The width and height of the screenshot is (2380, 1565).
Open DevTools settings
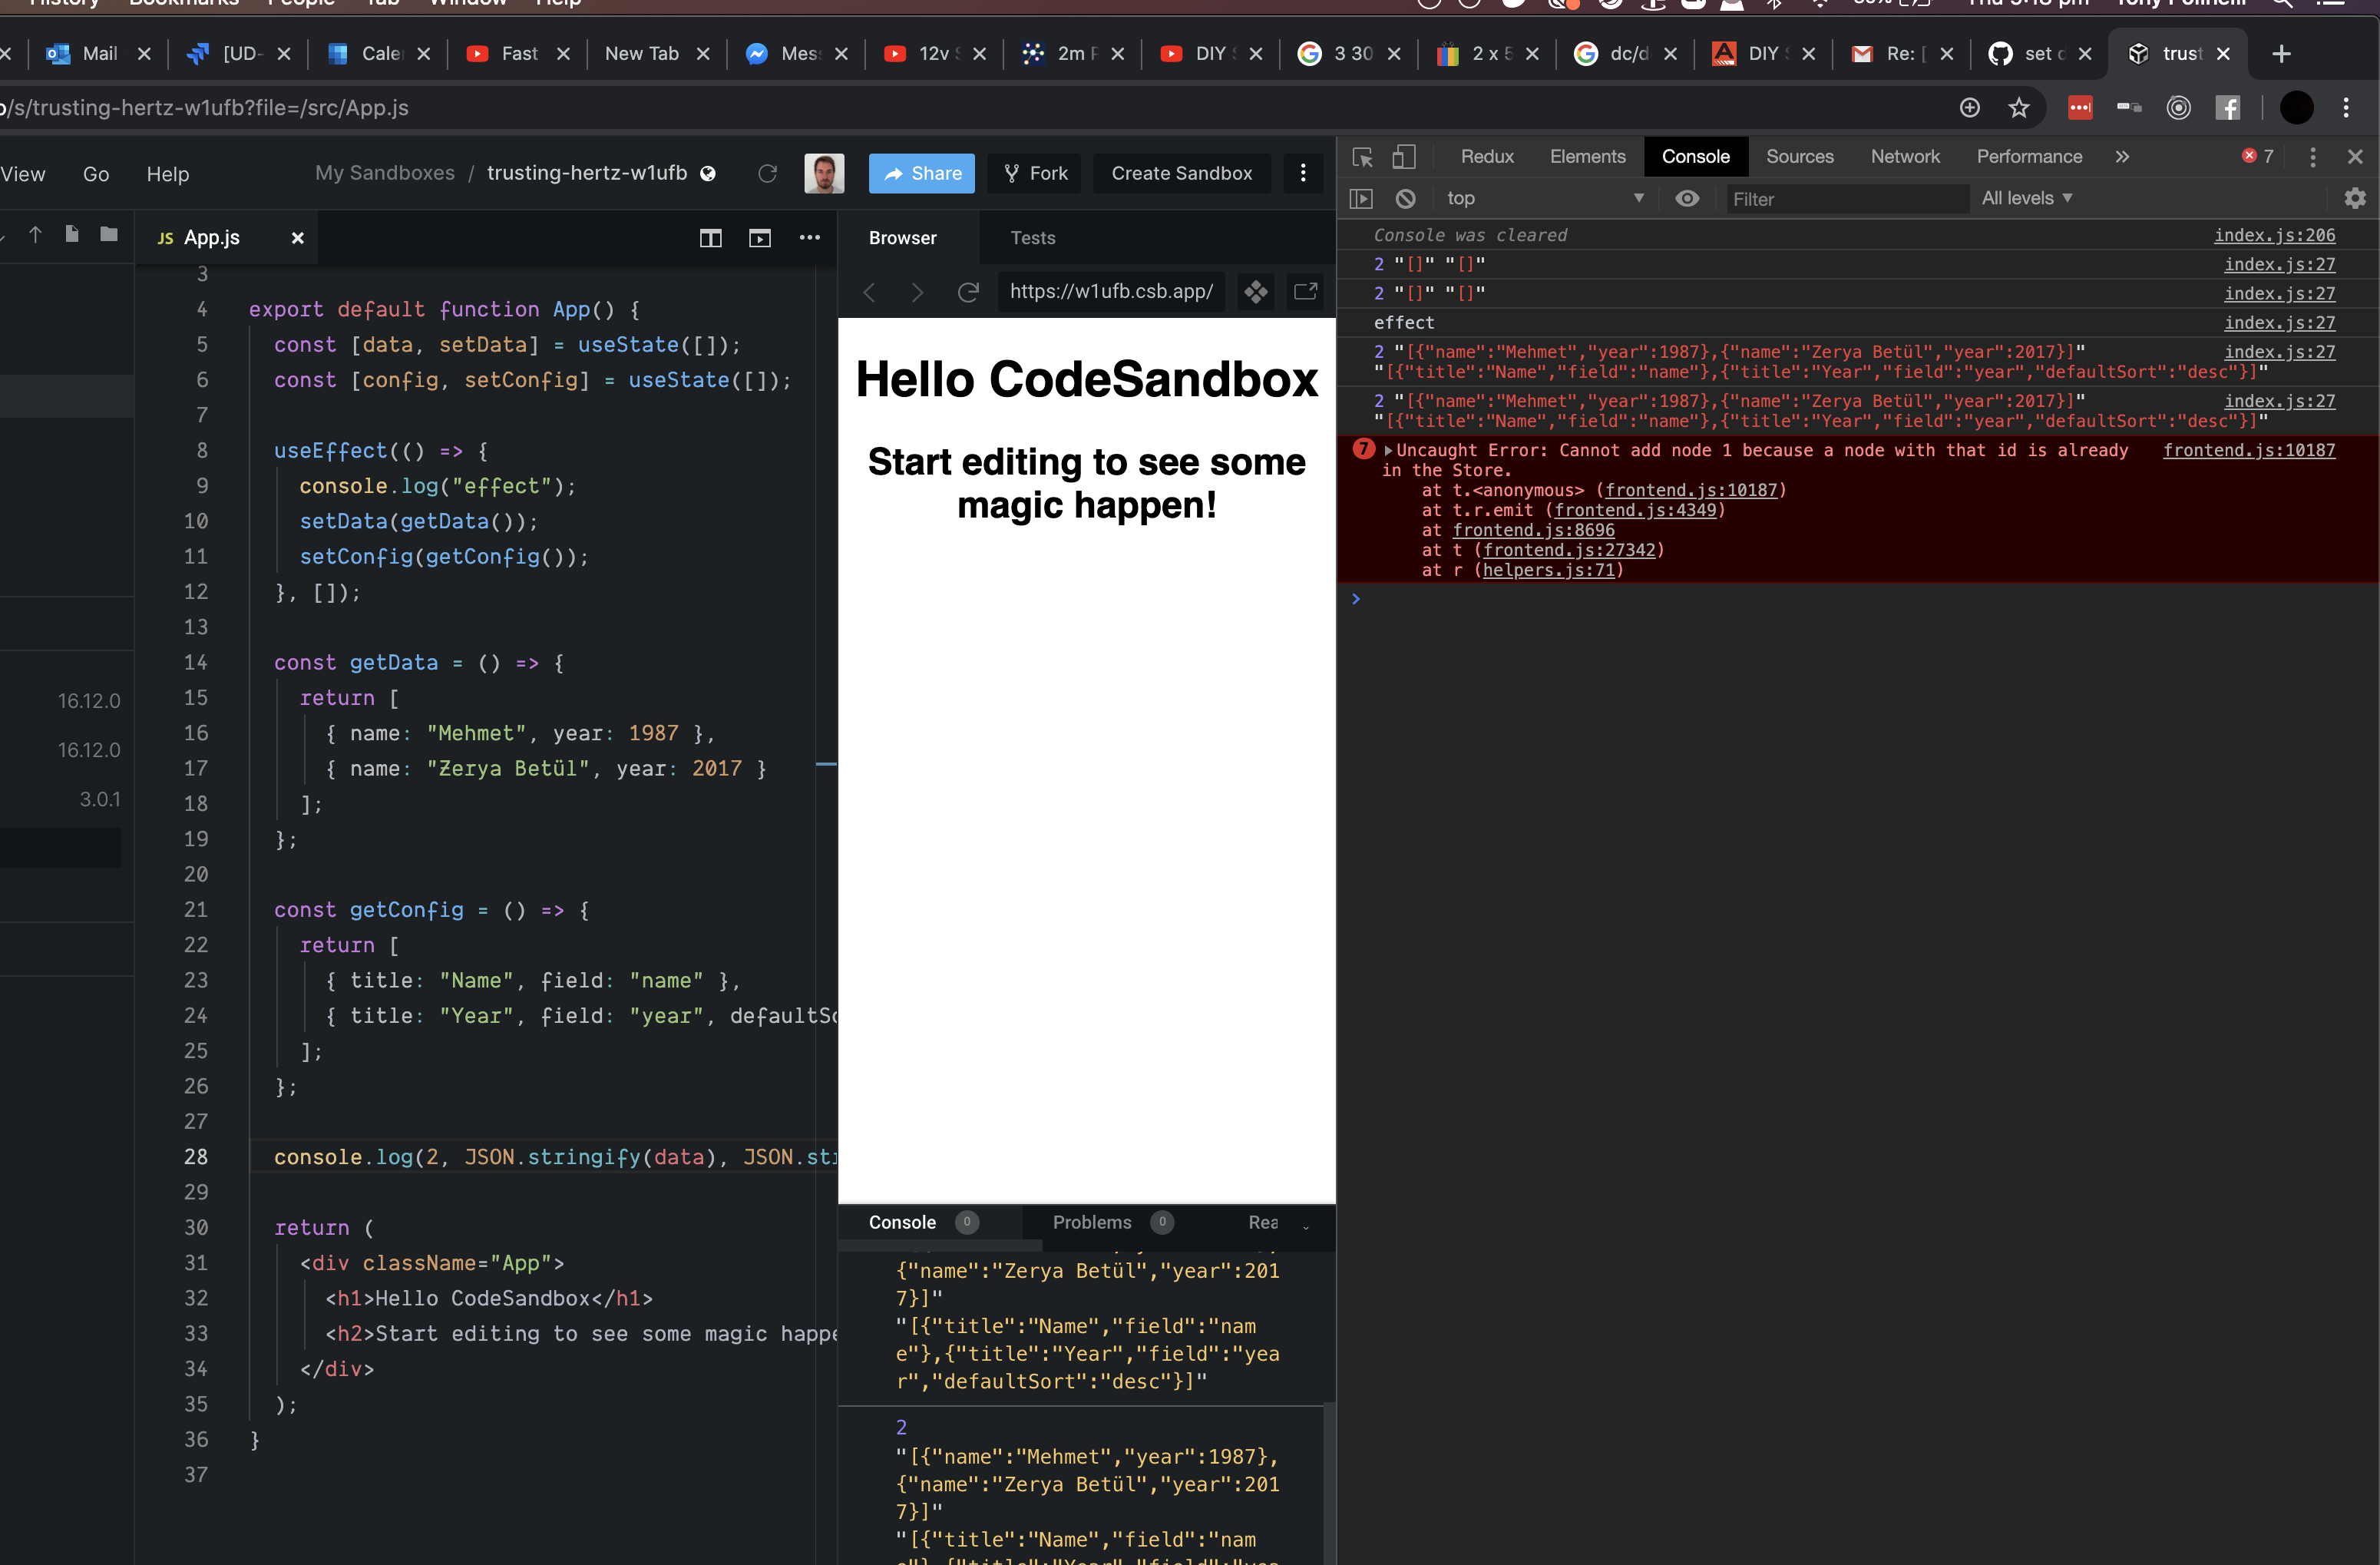point(2356,198)
